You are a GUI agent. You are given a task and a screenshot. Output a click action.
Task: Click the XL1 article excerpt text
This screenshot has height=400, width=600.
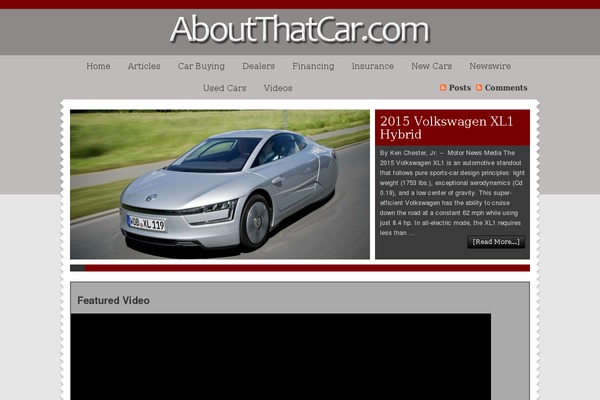click(452, 193)
